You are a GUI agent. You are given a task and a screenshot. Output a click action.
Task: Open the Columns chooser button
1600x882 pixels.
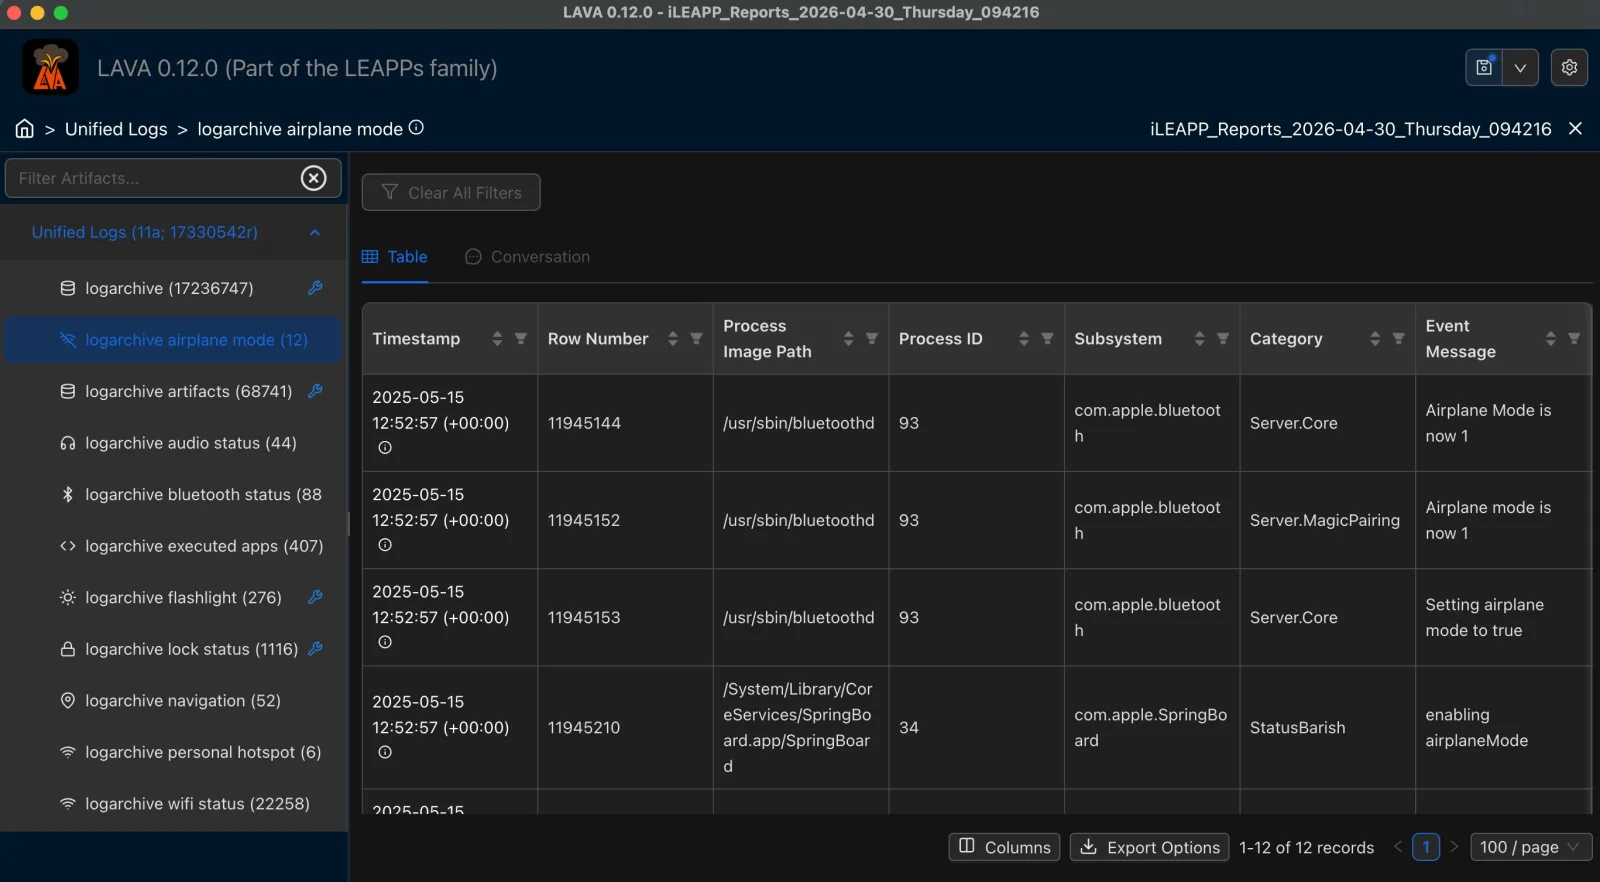tap(1004, 847)
